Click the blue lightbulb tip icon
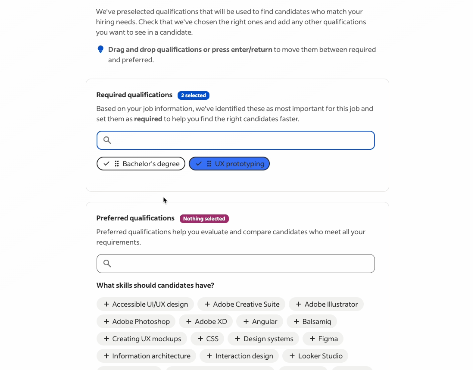The image size is (473, 370). click(x=100, y=49)
